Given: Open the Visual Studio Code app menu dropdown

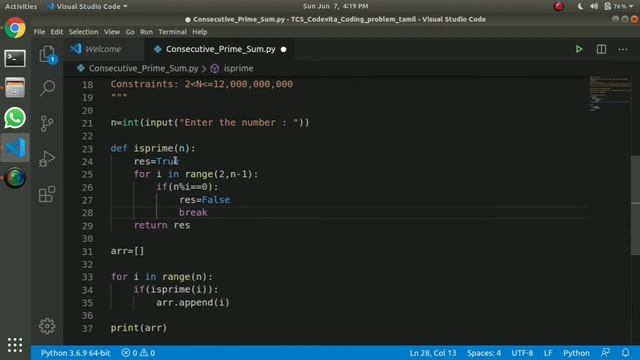Looking at the screenshot, I should click(87, 6).
